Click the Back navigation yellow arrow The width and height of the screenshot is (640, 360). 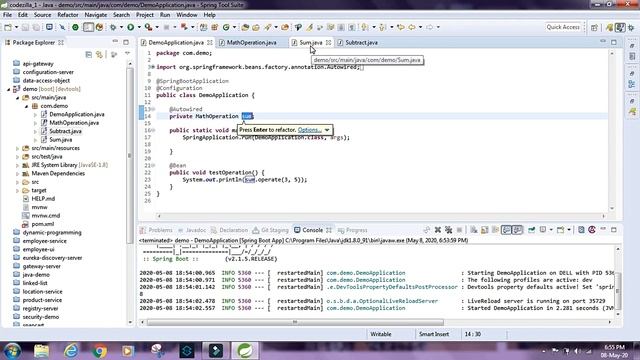pyautogui.click(x=412, y=27)
